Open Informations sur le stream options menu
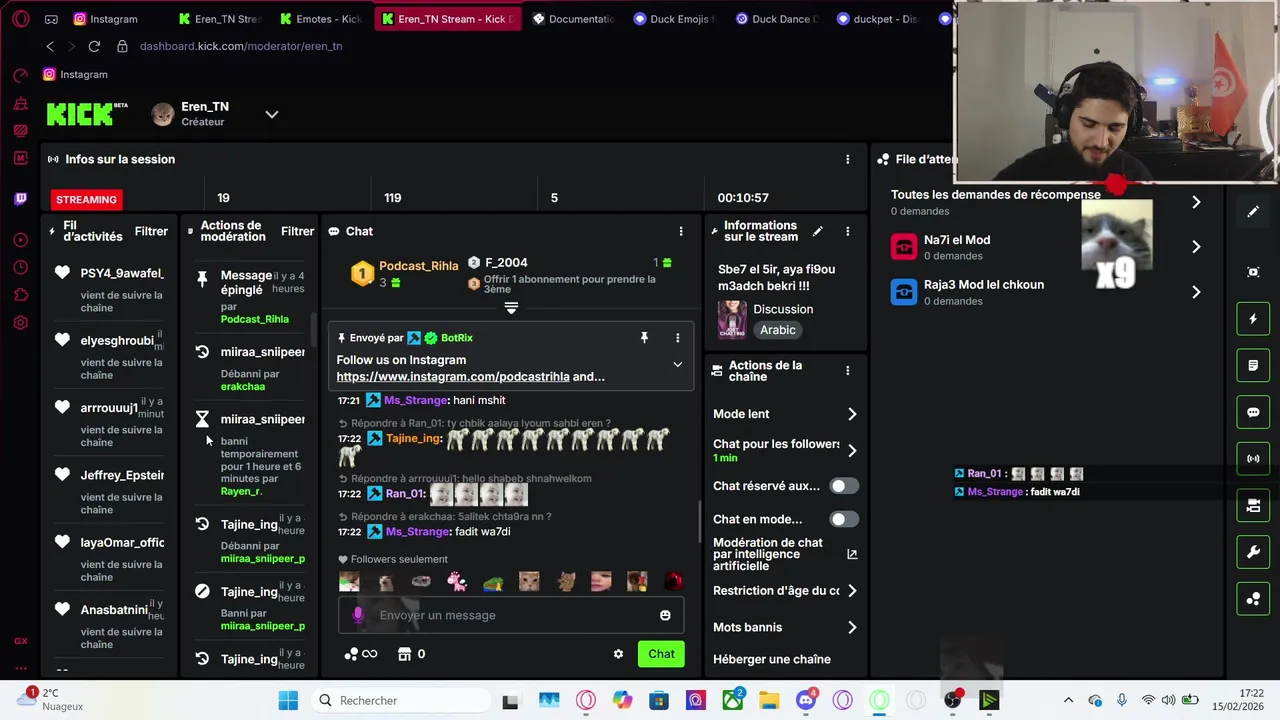Screen dimensions: 1280x720 (848, 231)
